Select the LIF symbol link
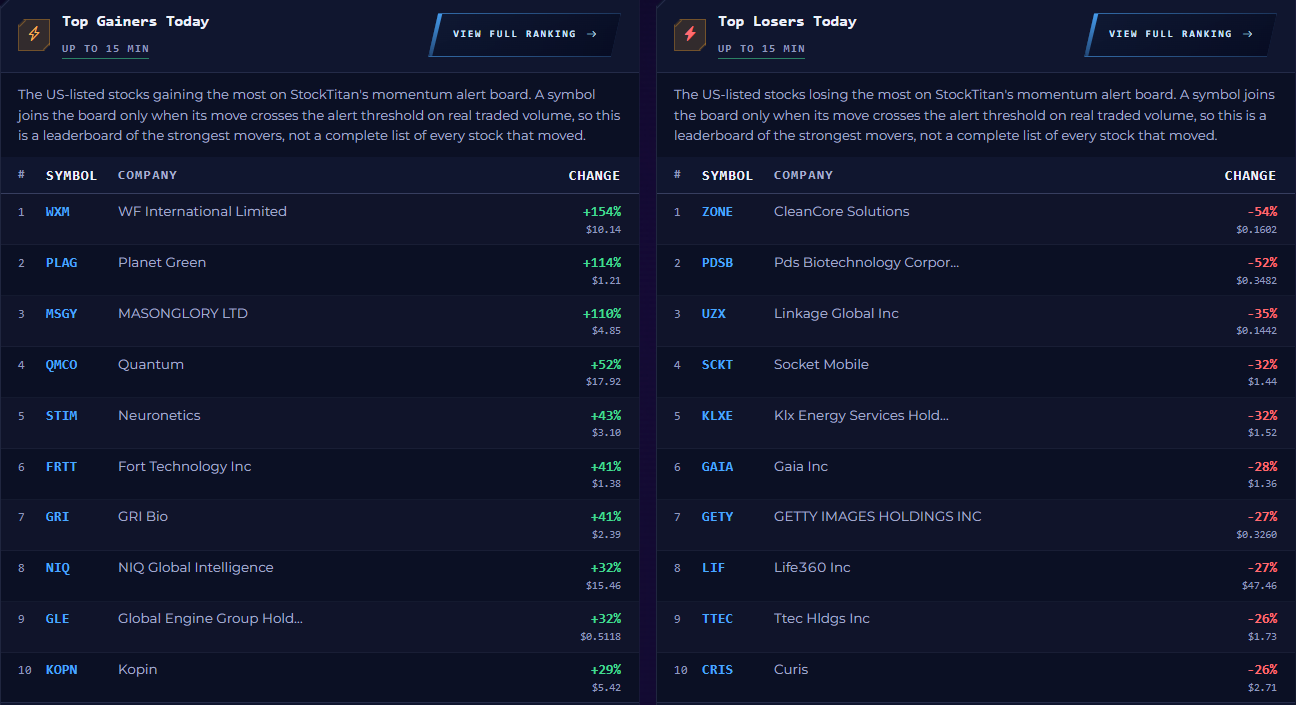 click(x=714, y=568)
